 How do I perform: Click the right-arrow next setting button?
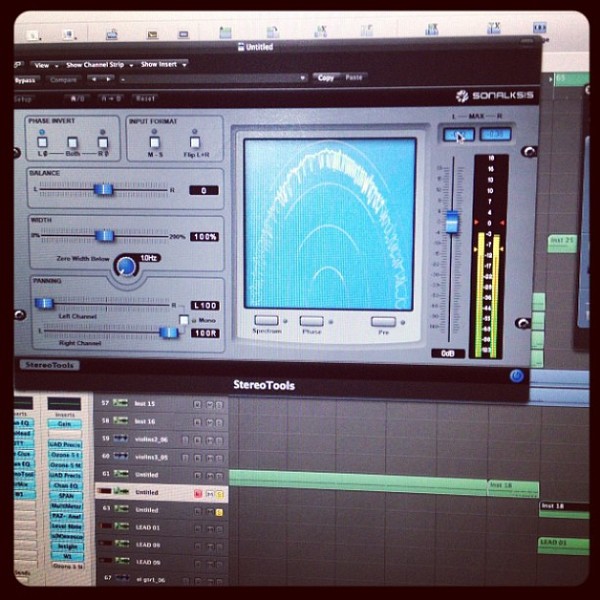pos(108,79)
